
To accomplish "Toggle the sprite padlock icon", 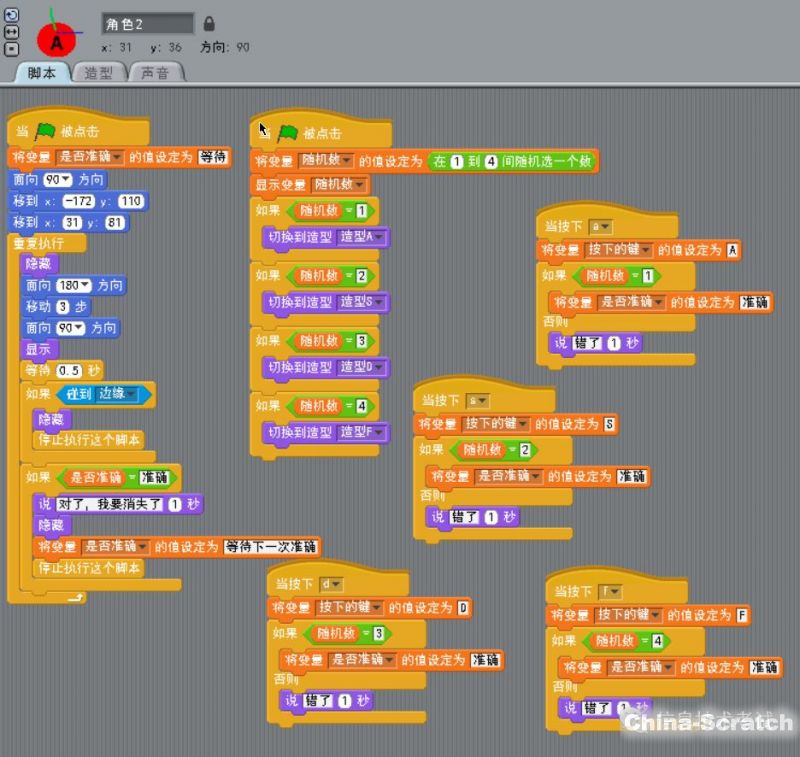I will pos(209,23).
